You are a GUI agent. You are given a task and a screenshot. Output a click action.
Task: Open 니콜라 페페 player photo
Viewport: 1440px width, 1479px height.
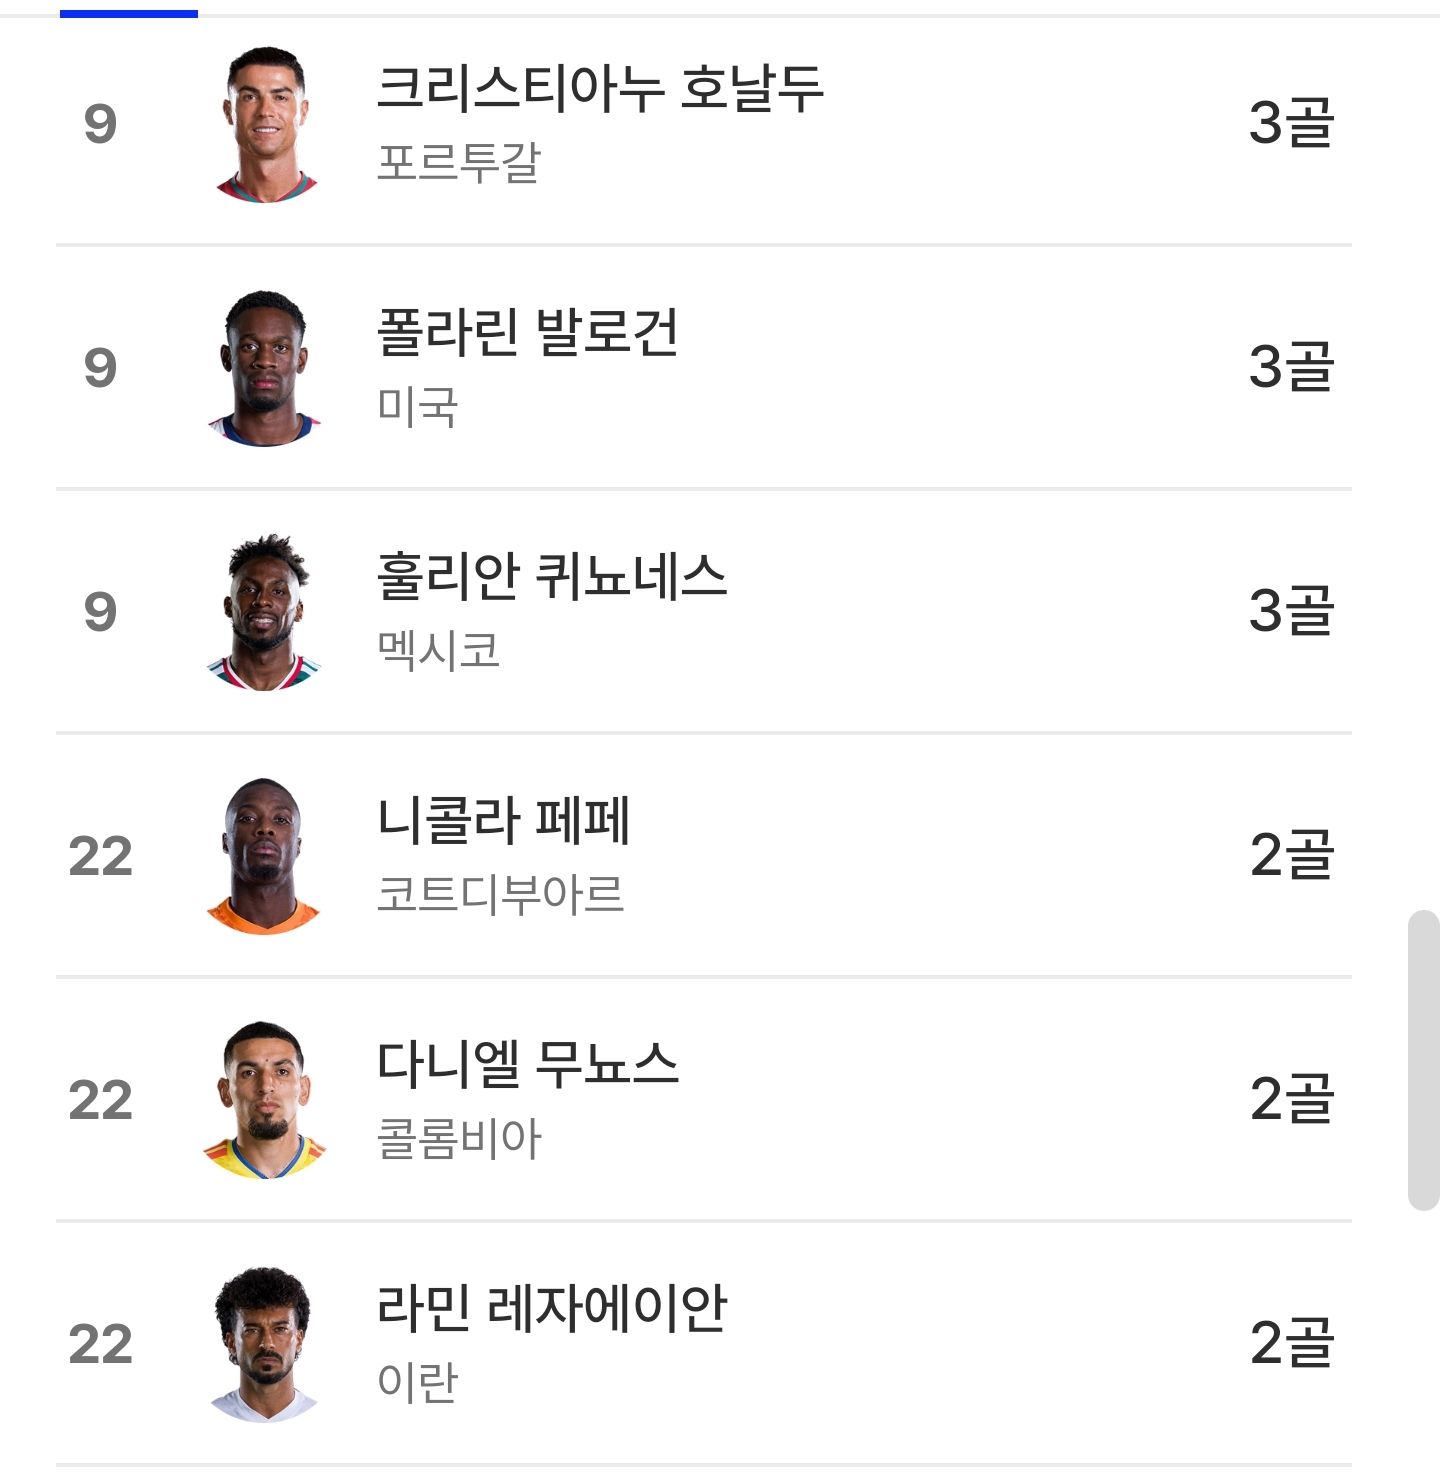click(264, 856)
